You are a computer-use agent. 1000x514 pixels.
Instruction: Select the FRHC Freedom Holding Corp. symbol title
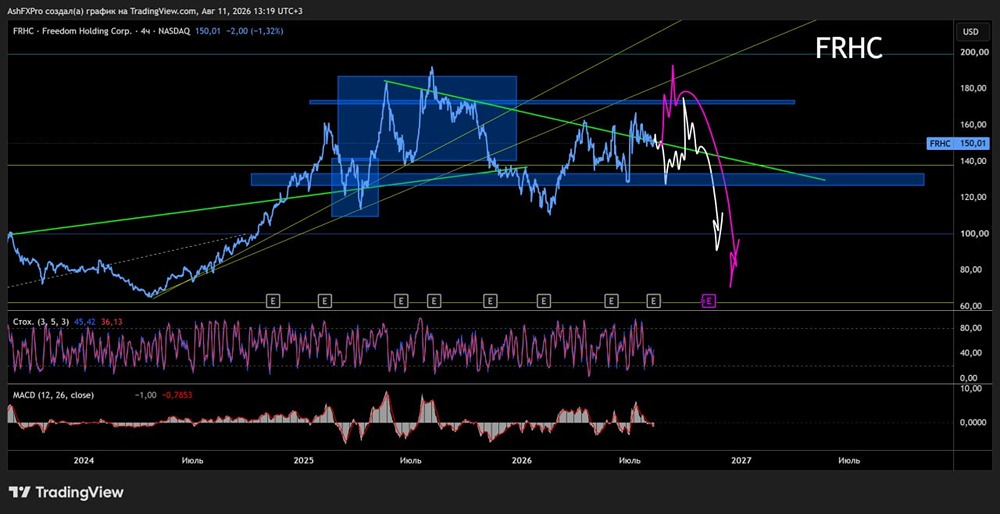click(101, 31)
